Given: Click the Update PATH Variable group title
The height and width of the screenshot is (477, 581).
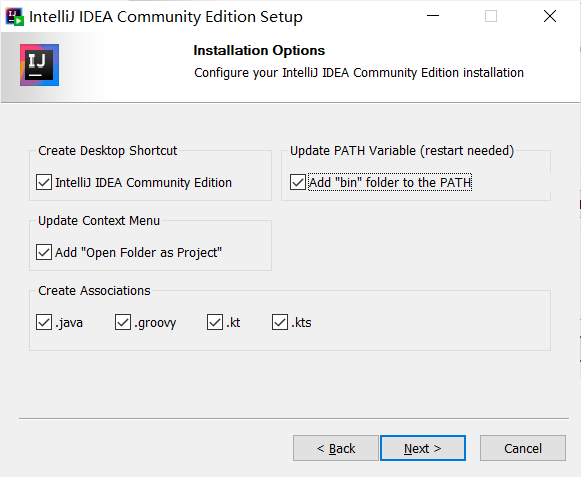Looking at the screenshot, I should coord(402,151).
